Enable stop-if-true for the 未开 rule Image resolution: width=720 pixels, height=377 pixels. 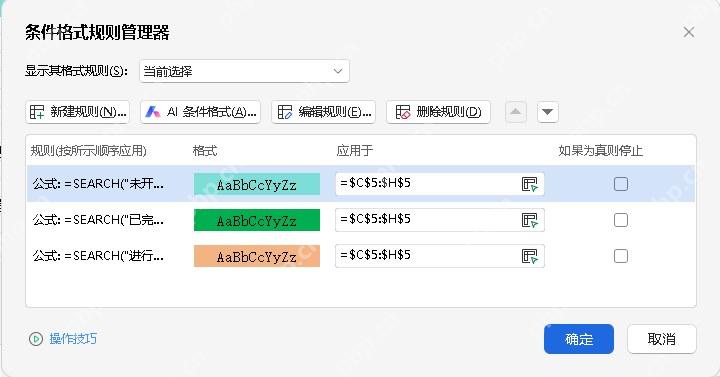point(621,184)
